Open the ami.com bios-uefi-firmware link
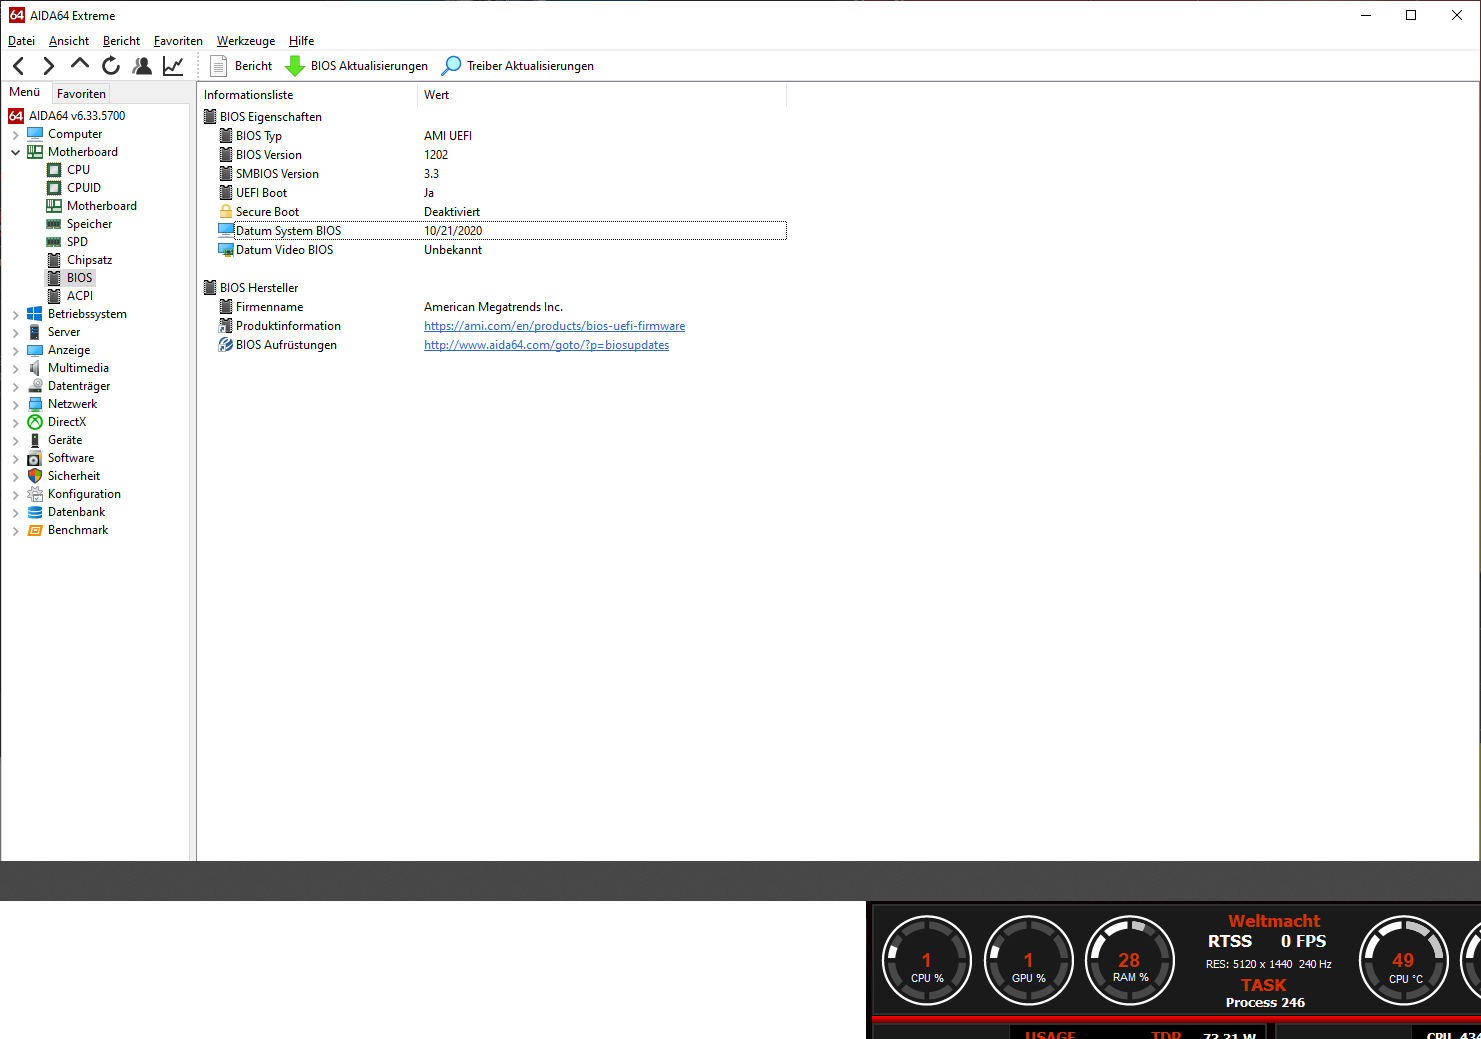Viewport: 1481px width, 1039px height. (x=554, y=326)
